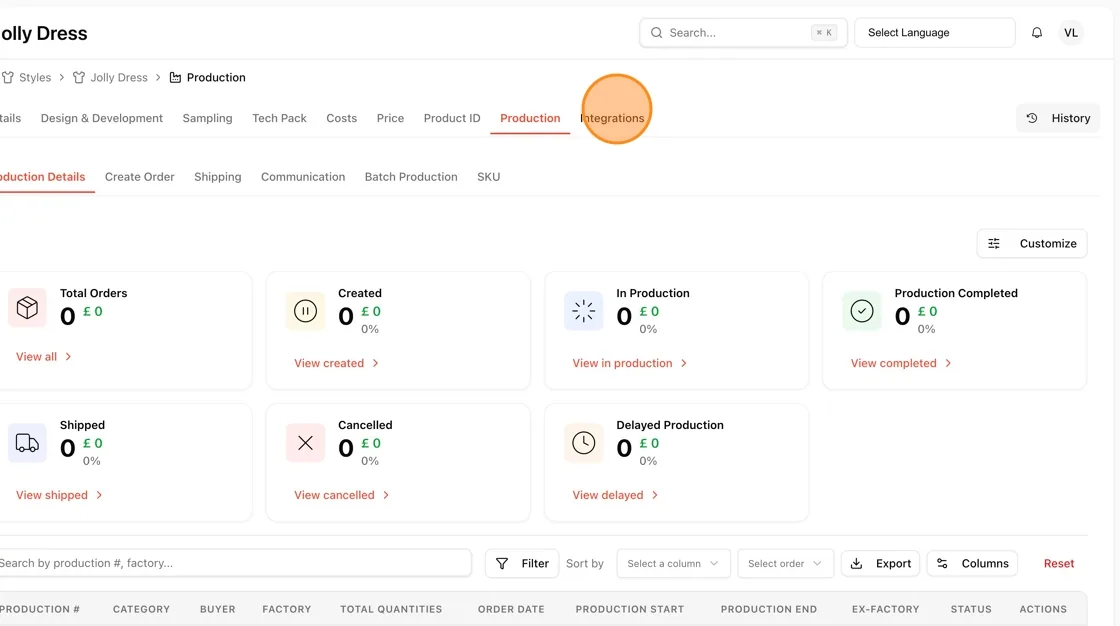
Task: Go to the Batch Production sub-tab
Action: tap(411, 177)
